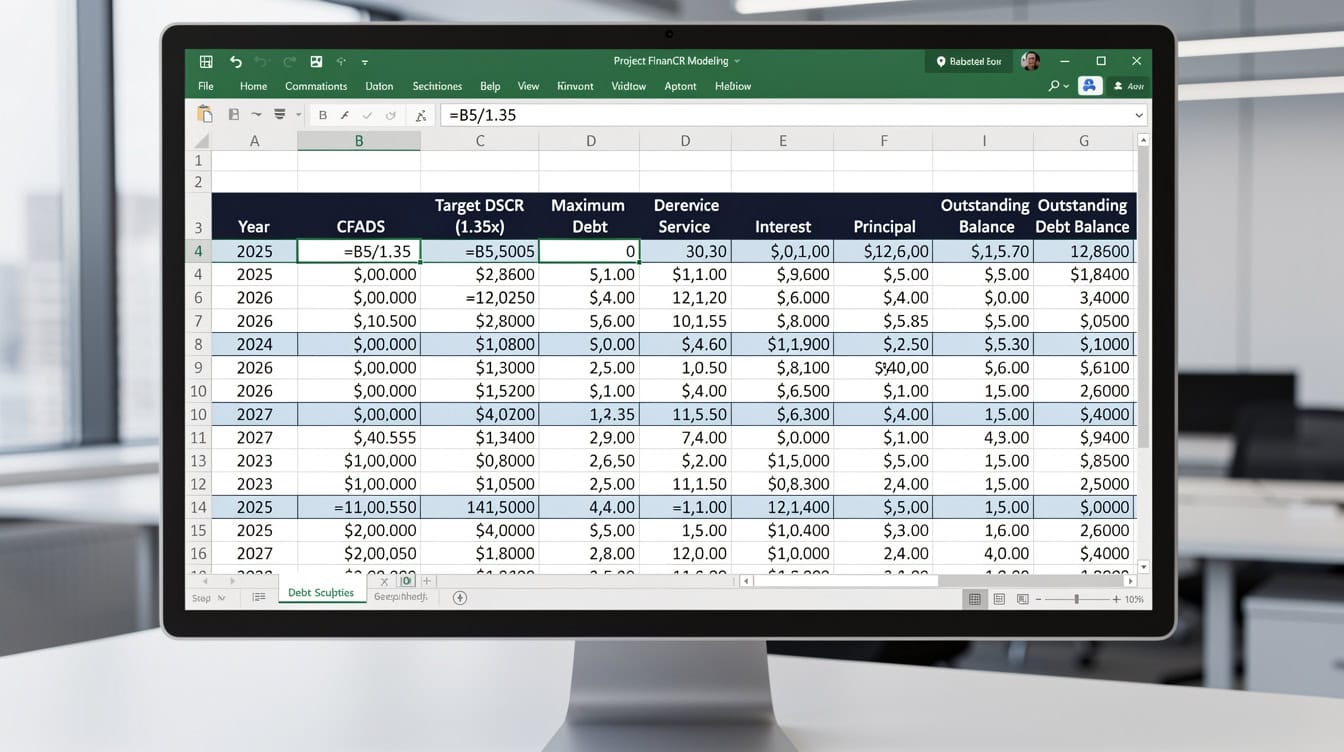Click the Paste clipboard icon
This screenshot has height=752, width=1344.
(205, 114)
